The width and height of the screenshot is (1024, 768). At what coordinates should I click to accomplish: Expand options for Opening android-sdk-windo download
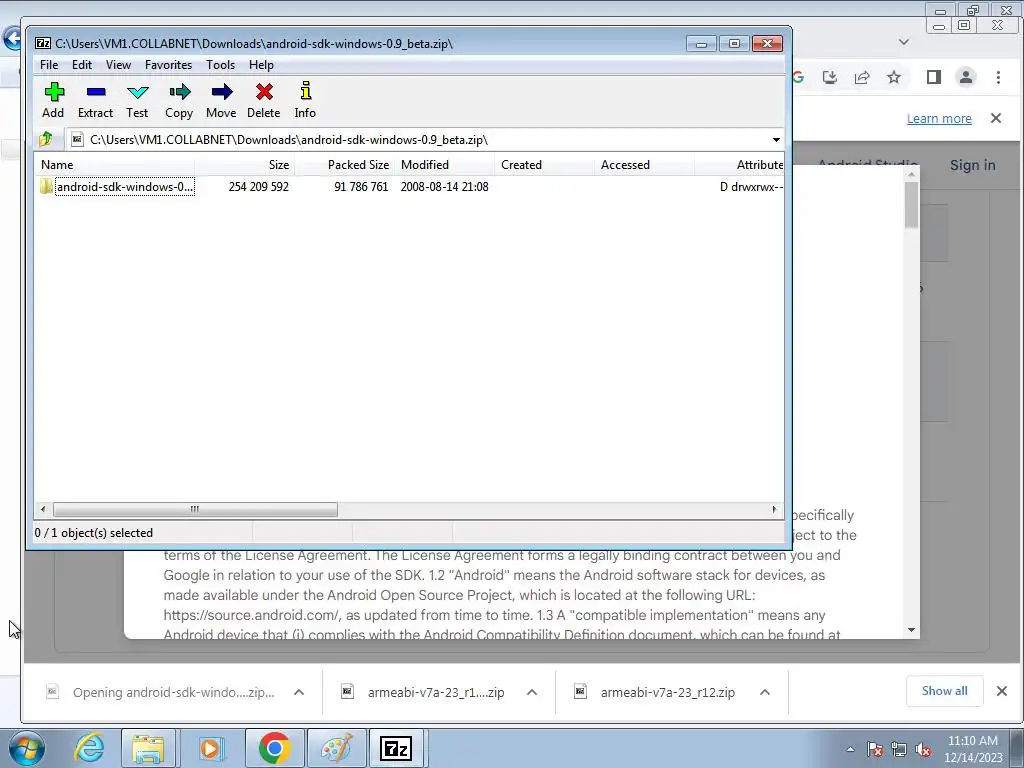click(299, 692)
